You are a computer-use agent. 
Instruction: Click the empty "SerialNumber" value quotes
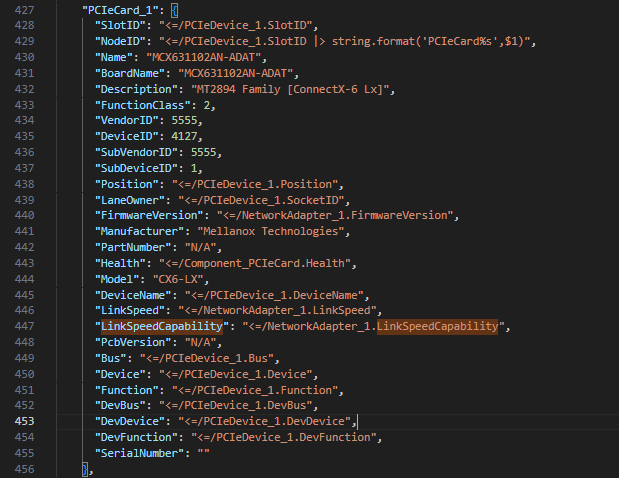(203, 454)
